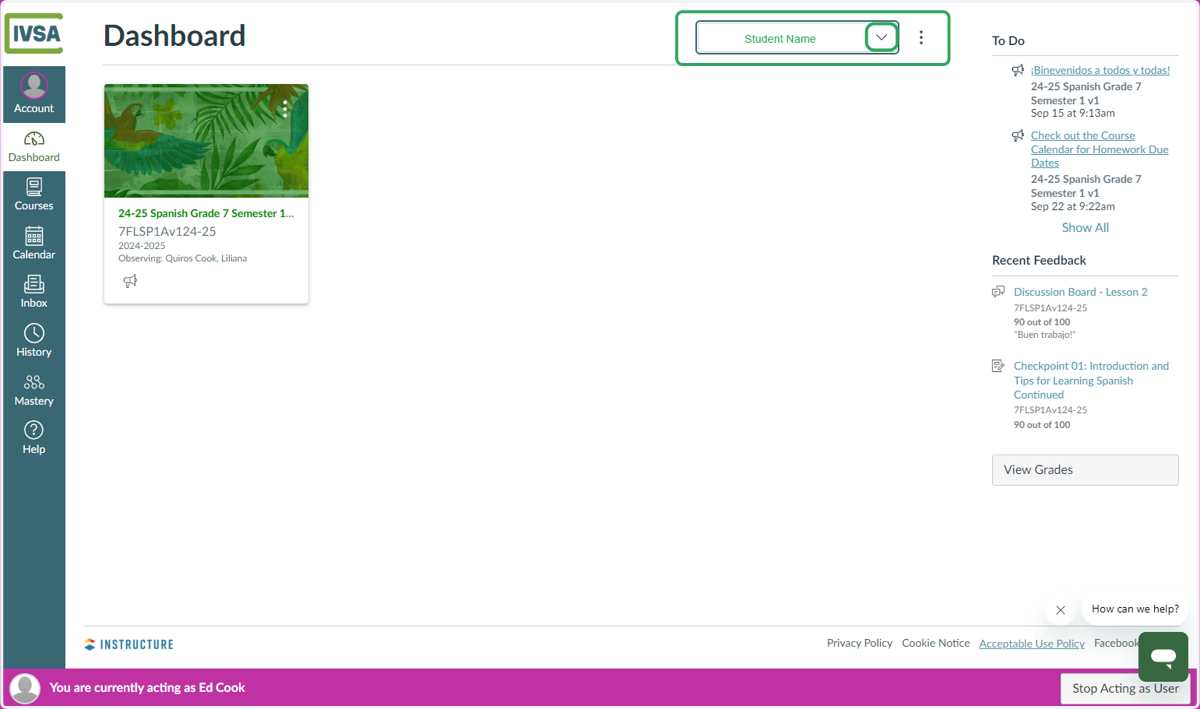Image resolution: width=1200 pixels, height=709 pixels.
Task: Click Show All under To Do
Action: [x=1085, y=228]
